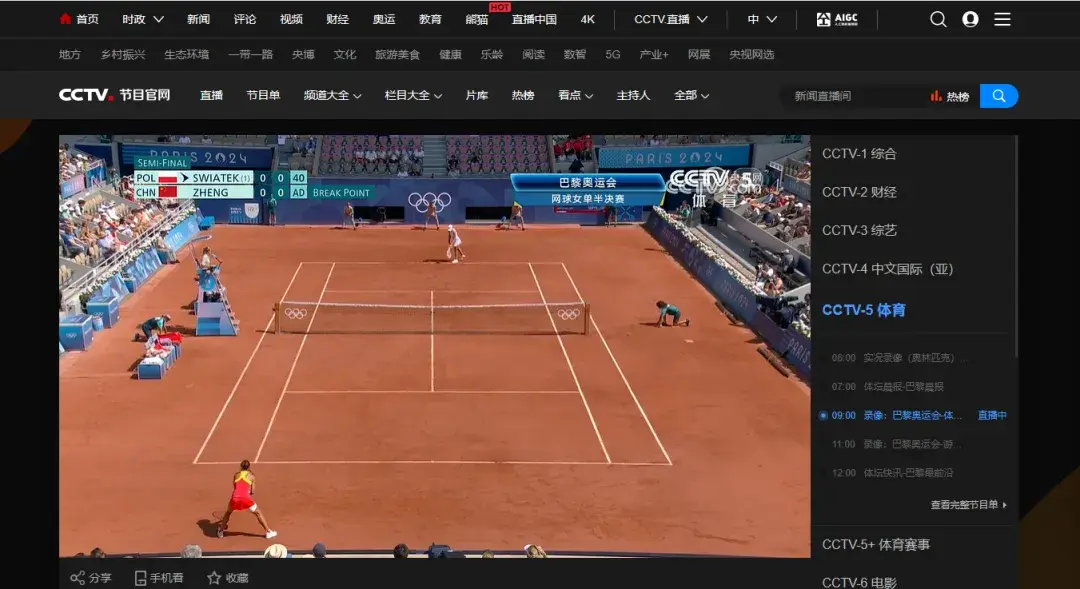The height and width of the screenshot is (589, 1080).
Task: Select the 11:00 录像 巴黎奥运会 program entry
Action: pos(896,444)
